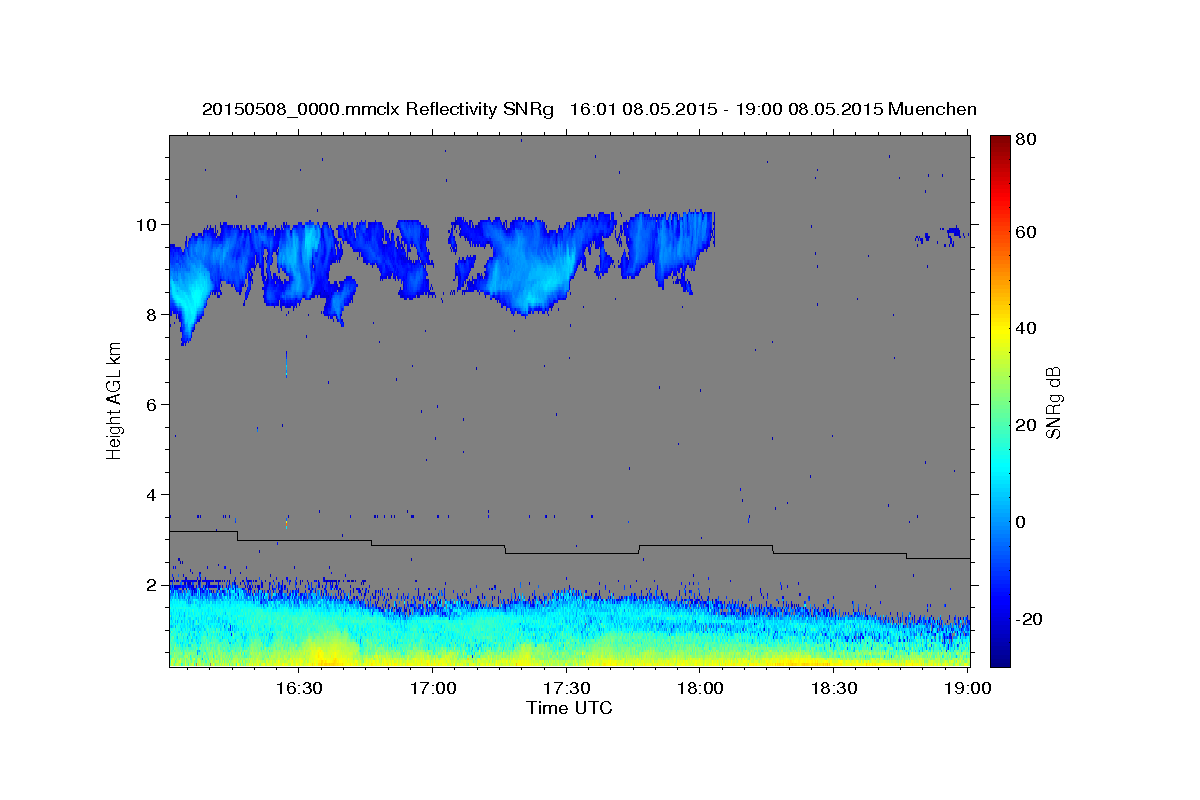Click the black stepped line in plot
The height and width of the screenshot is (800, 1200).
click(569, 546)
